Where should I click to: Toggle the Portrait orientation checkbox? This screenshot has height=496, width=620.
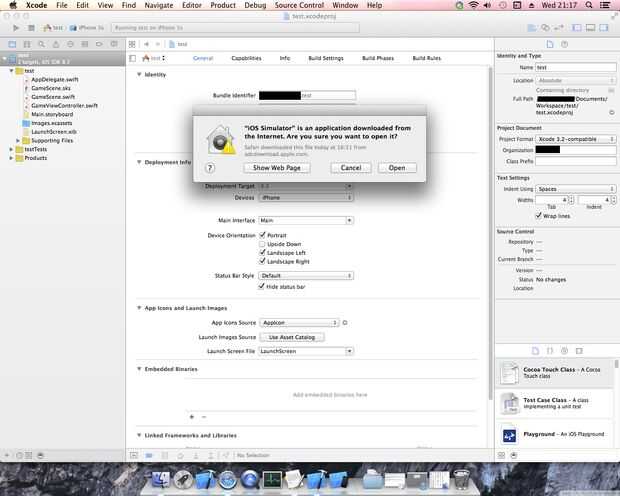tap(262, 235)
